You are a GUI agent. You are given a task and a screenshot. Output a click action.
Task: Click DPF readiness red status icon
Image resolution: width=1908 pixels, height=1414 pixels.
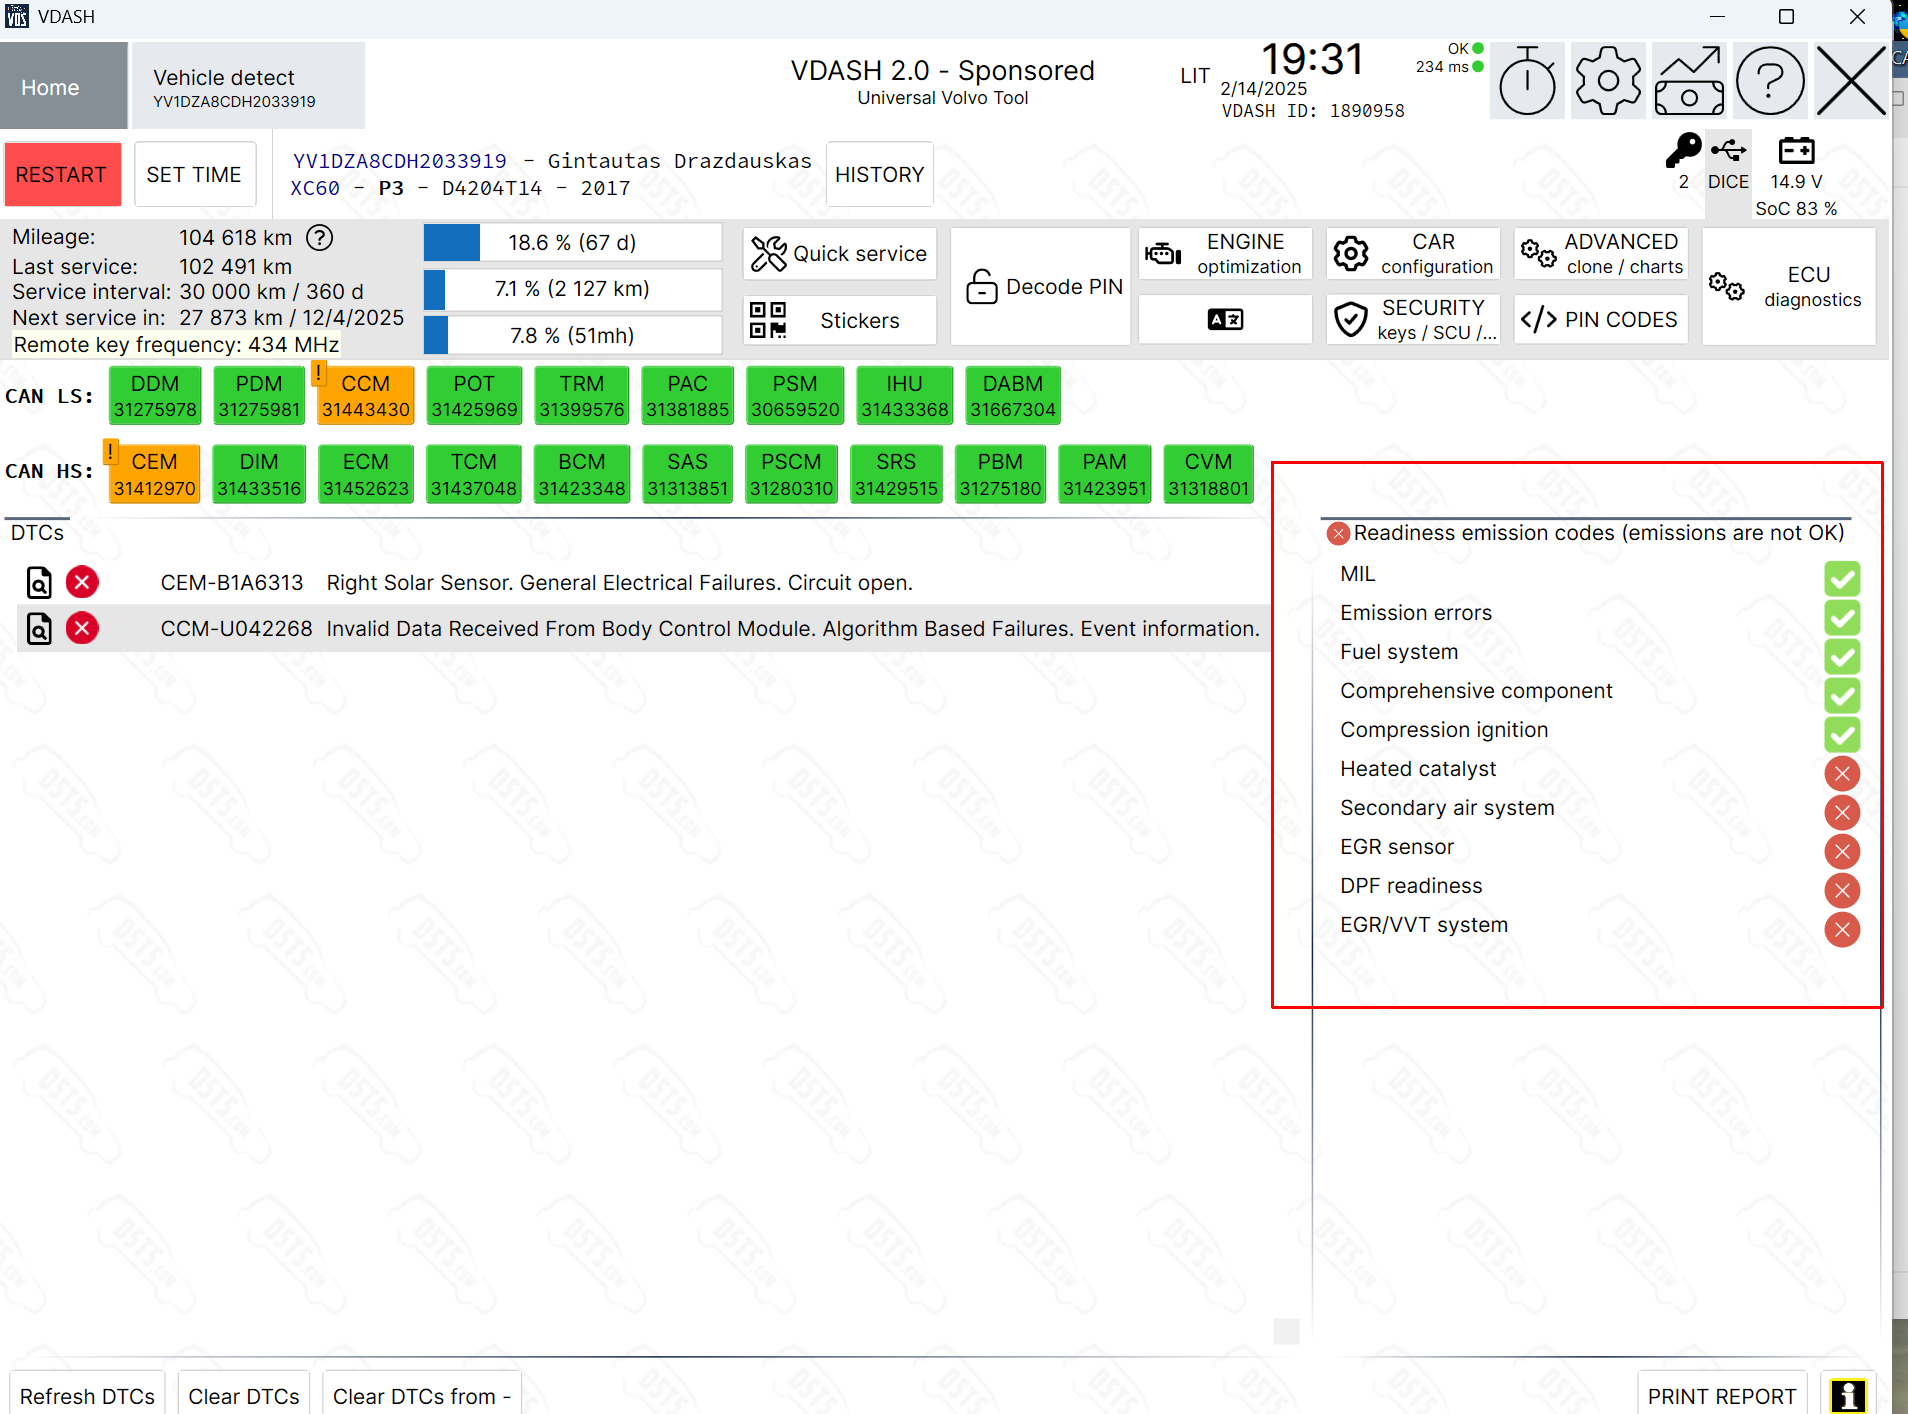click(x=1842, y=890)
